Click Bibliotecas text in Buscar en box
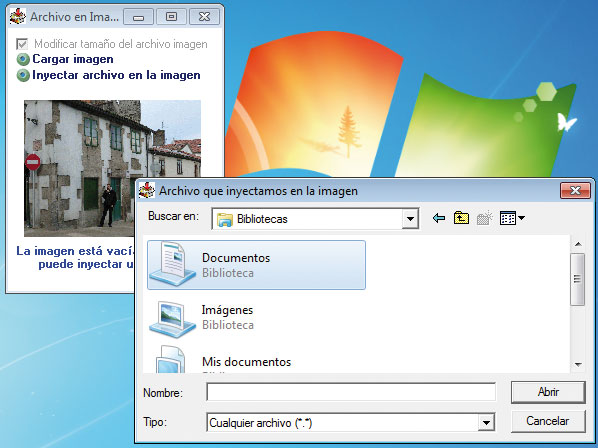This screenshot has height=448, width=598. click(x=262, y=219)
